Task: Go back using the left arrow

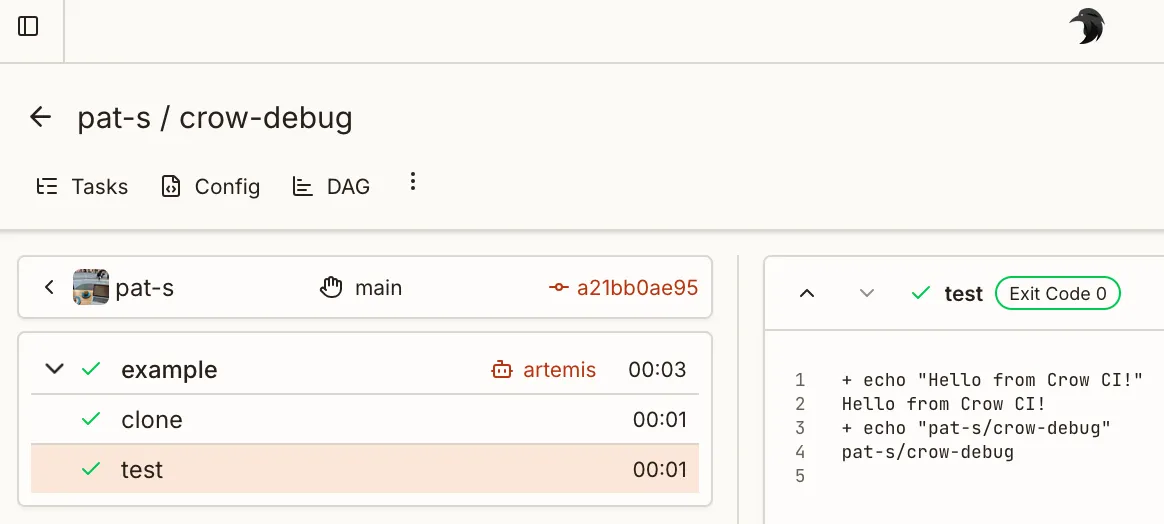Action: point(40,117)
